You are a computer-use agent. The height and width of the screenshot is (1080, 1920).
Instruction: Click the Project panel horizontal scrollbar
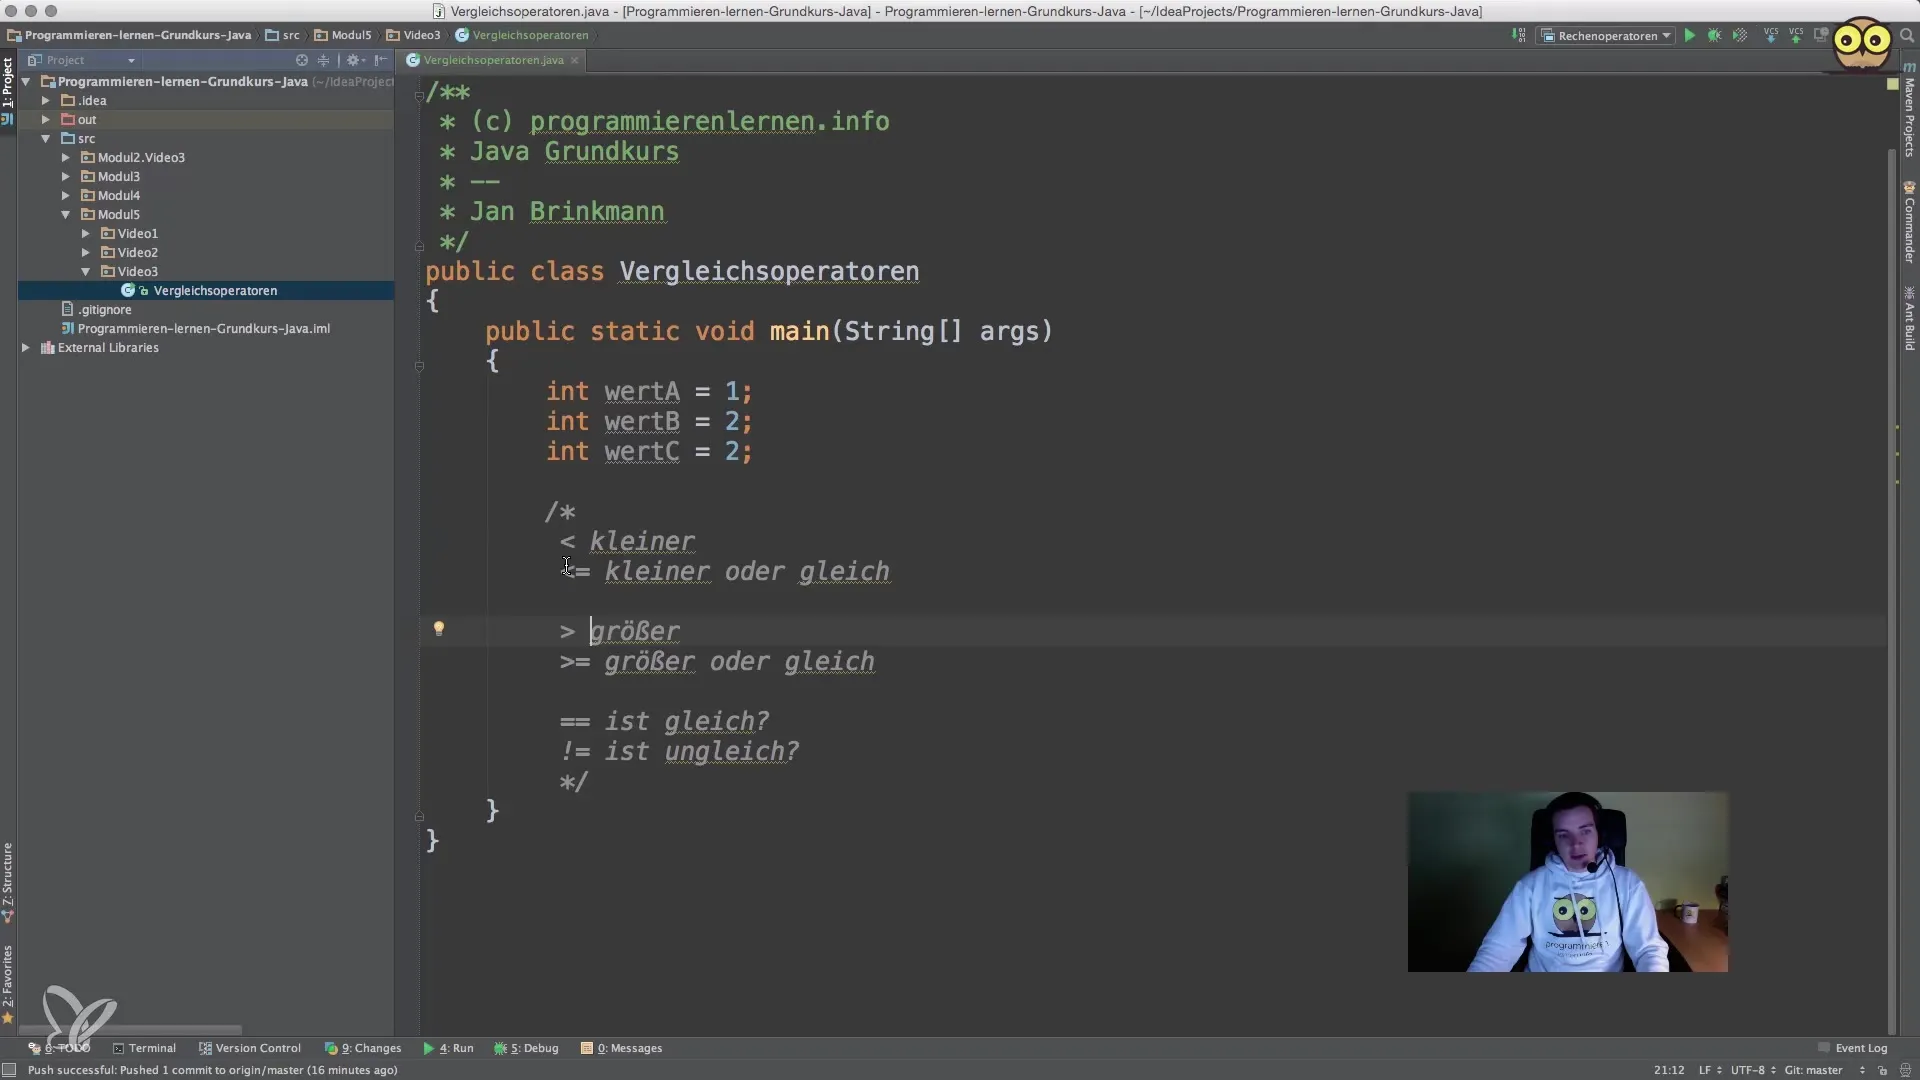click(x=131, y=1030)
